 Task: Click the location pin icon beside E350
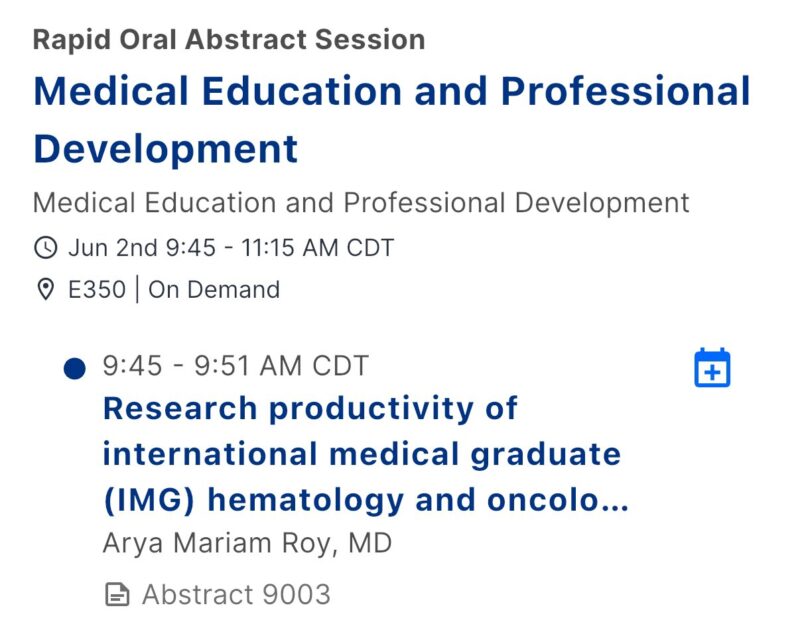(46, 289)
